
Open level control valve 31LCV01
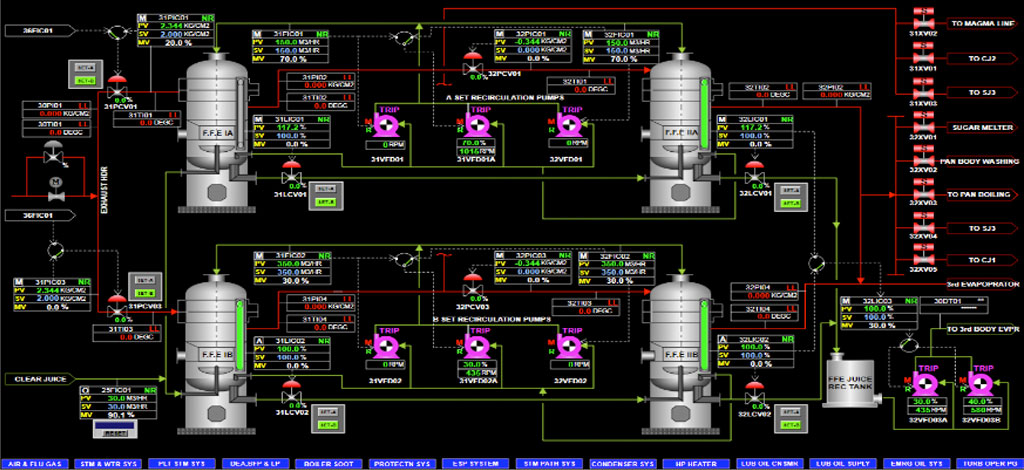coord(290,173)
